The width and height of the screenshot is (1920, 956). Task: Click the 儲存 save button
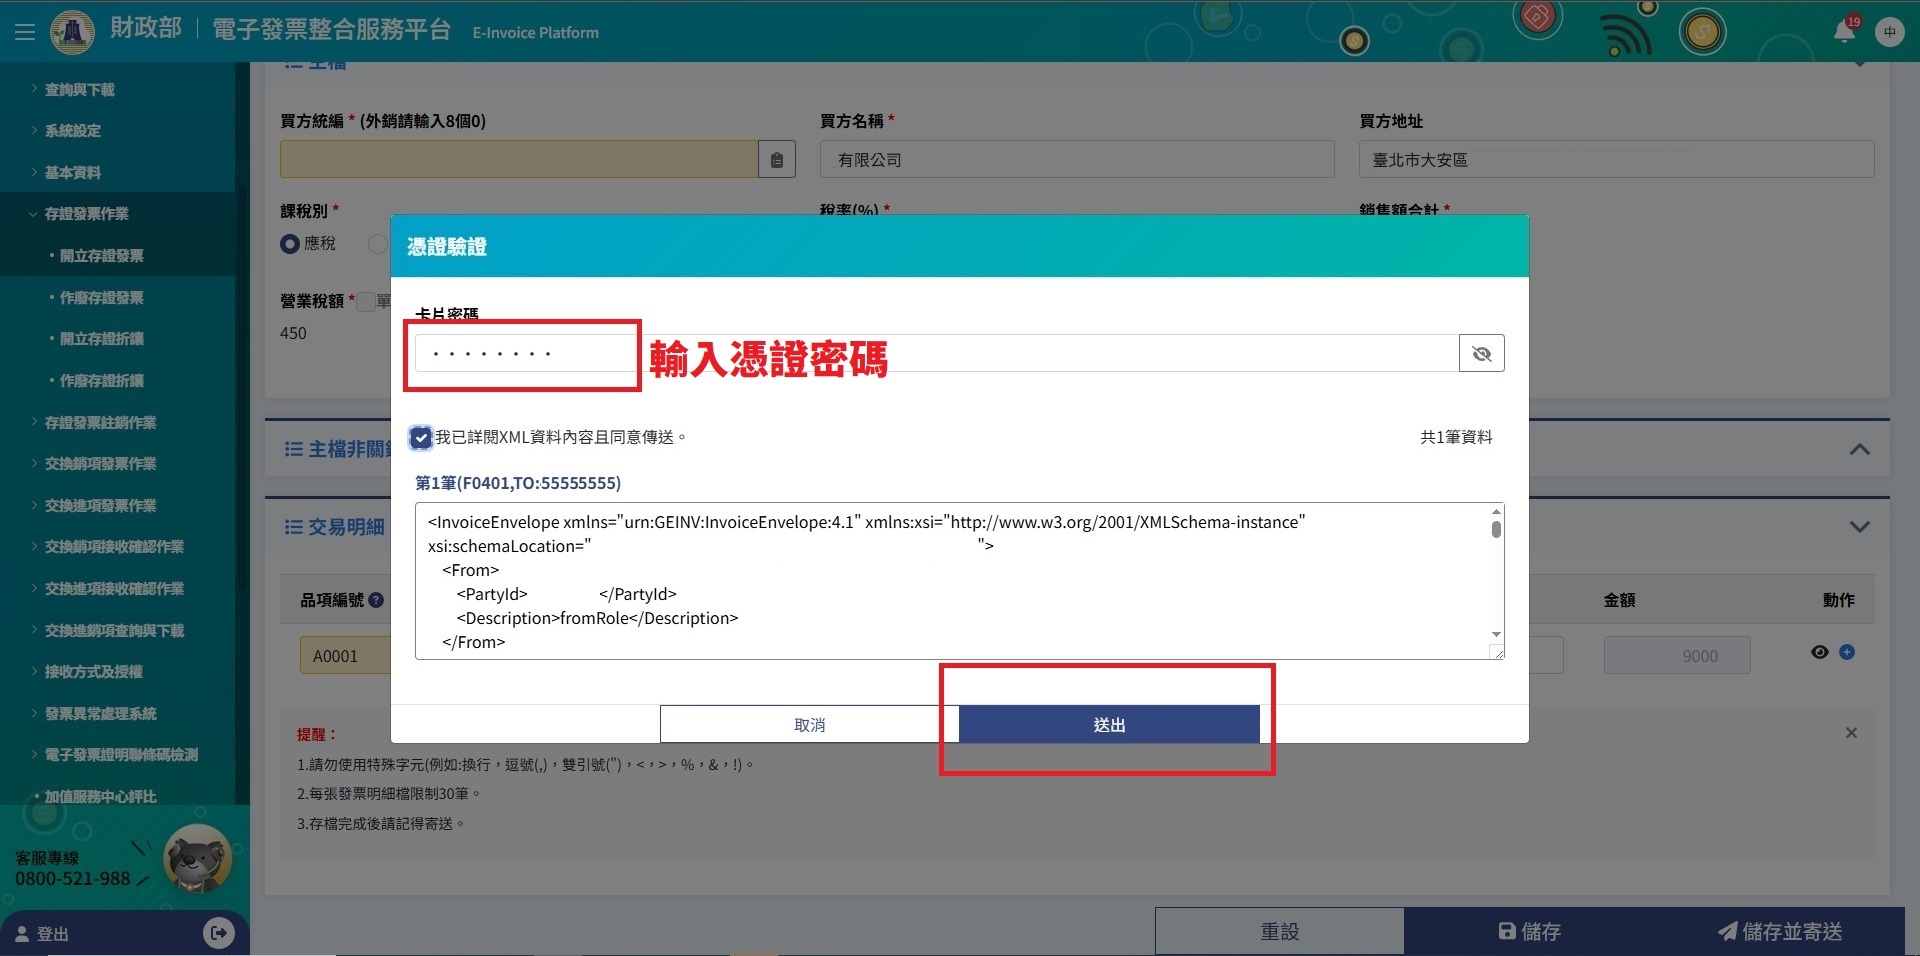coord(1529,931)
